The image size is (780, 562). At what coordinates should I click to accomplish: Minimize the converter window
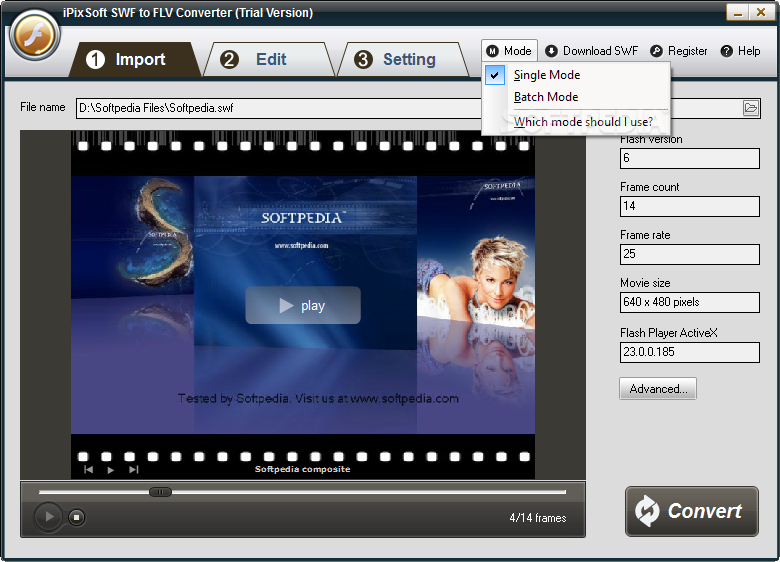[x=738, y=12]
